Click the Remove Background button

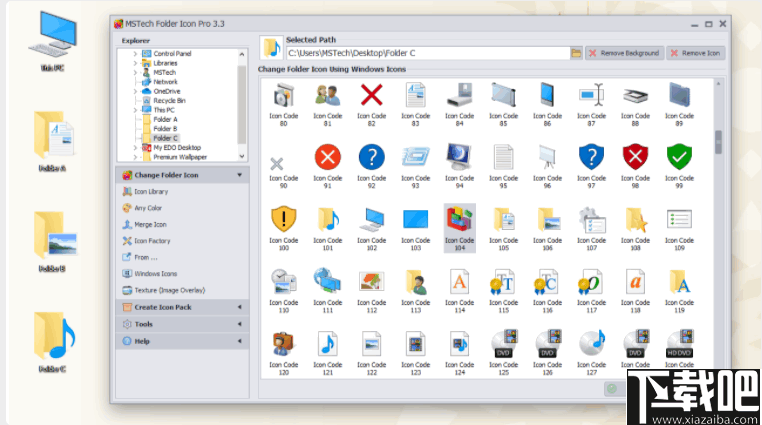pos(624,53)
